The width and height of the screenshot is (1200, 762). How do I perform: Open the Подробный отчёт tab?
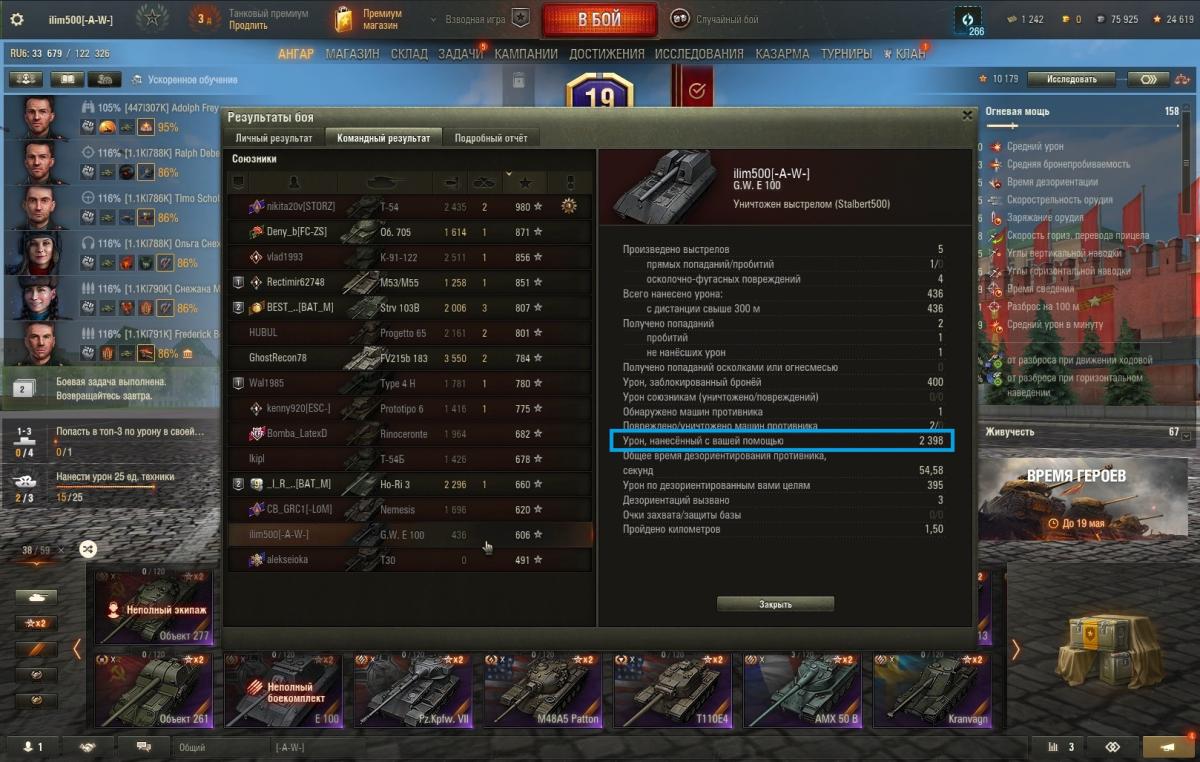tap(491, 138)
